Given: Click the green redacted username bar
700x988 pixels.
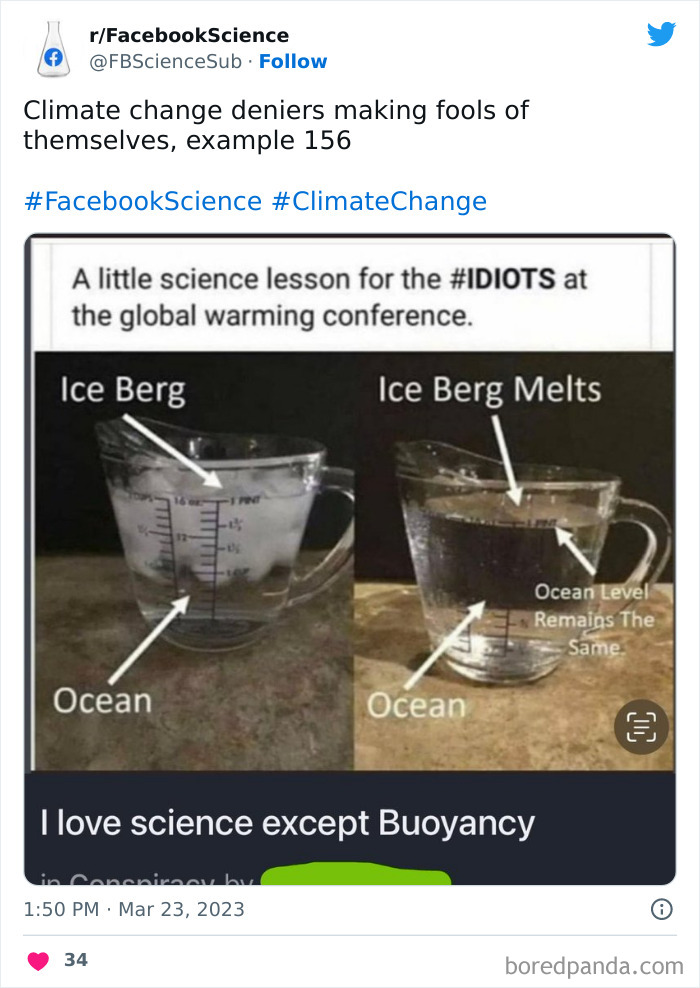Looking at the screenshot, I should pyautogui.click(x=355, y=876).
